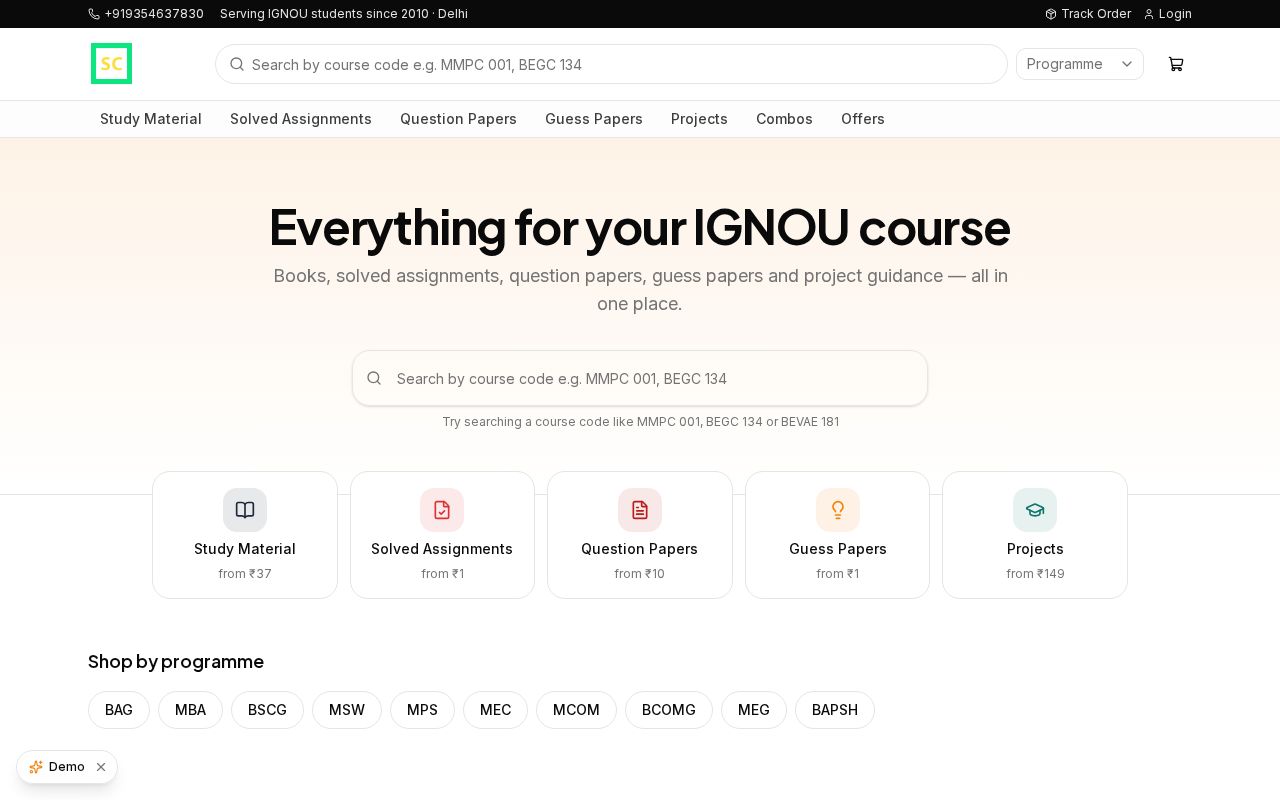This screenshot has height=800, width=1280.
Task: Select the BAG programme chip
Action: point(119,710)
